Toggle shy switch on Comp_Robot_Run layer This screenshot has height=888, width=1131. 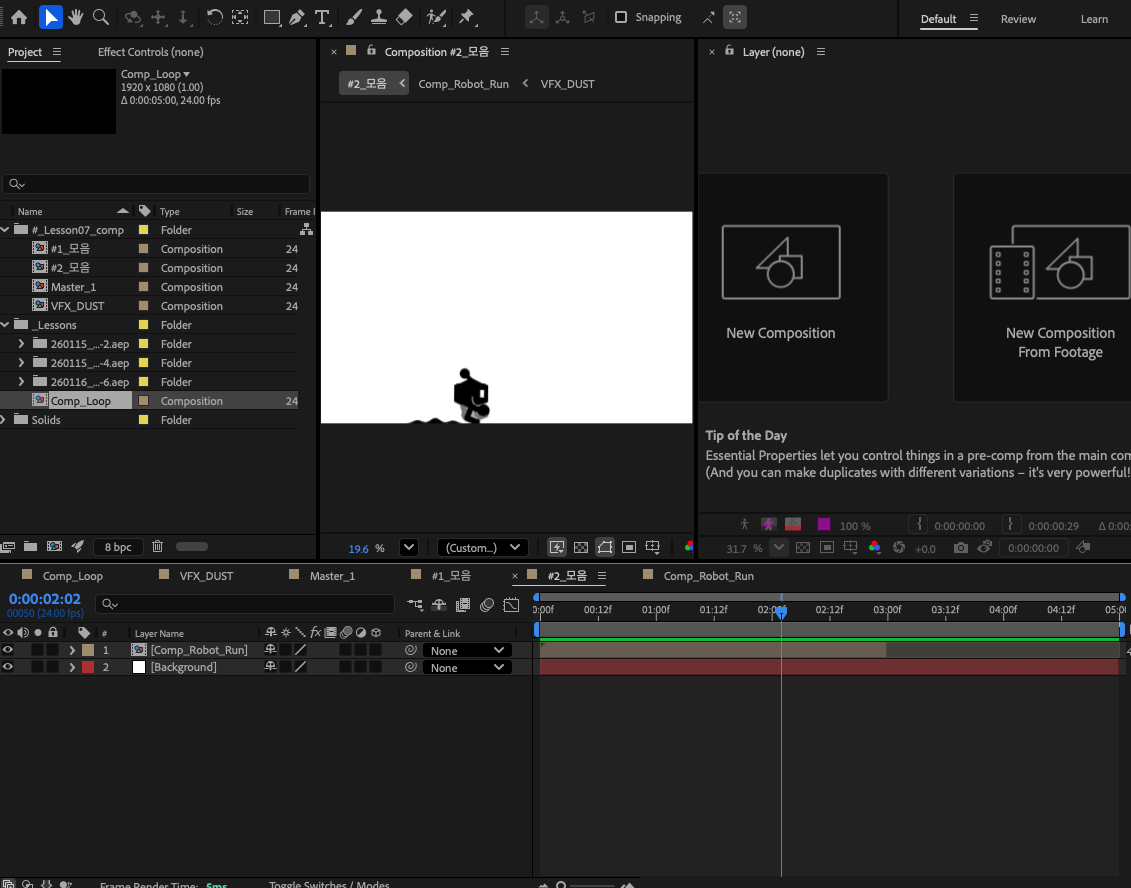point(270,650)
